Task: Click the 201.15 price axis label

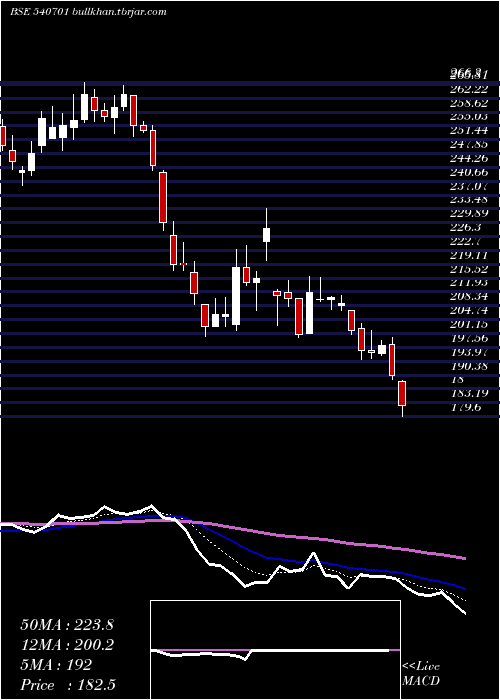Action: [x=468, y=325]
